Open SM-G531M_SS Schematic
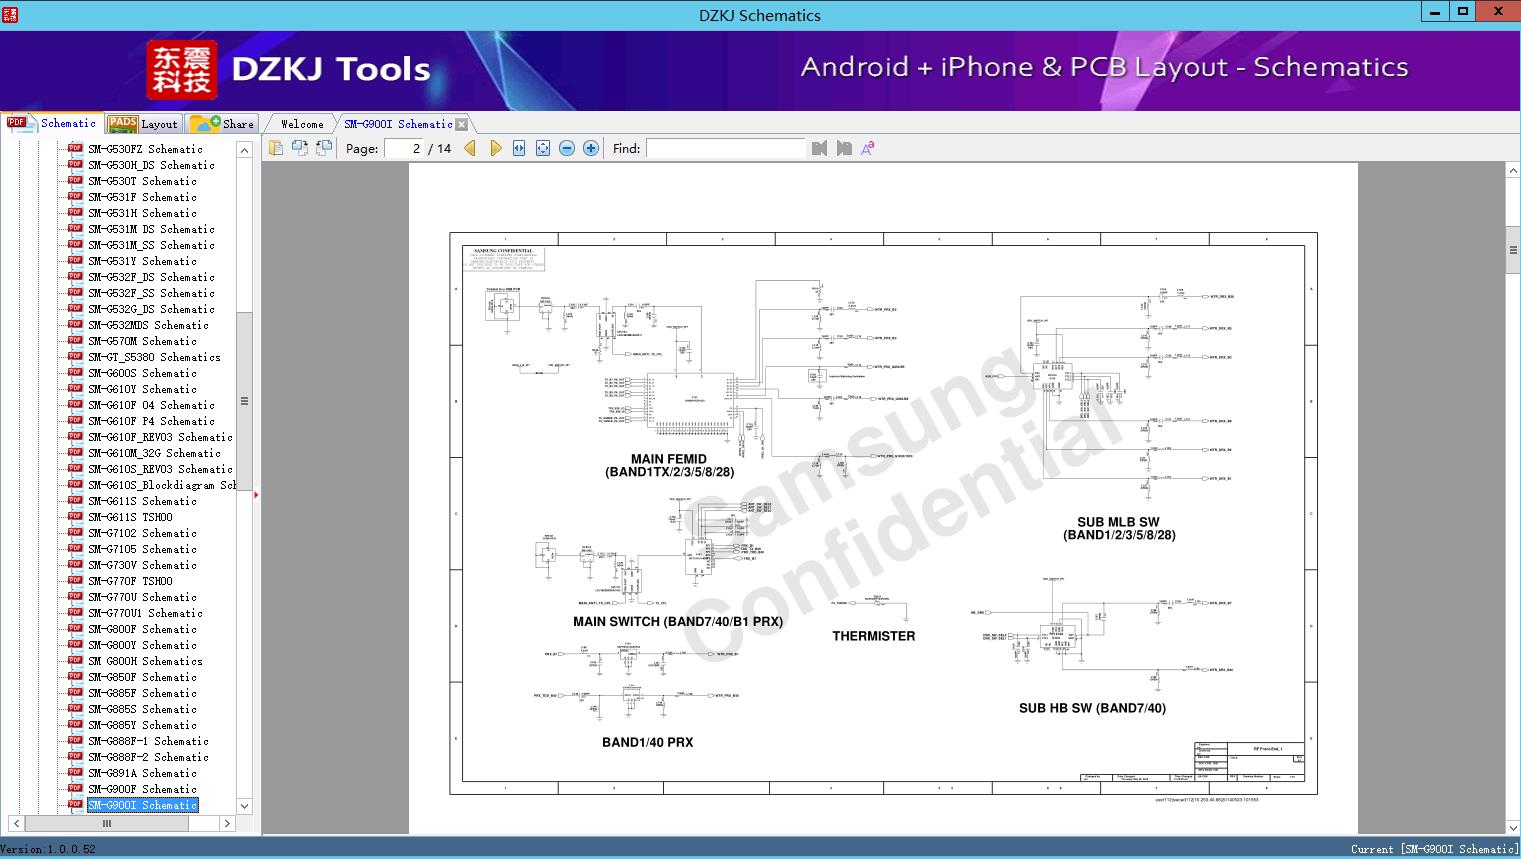This screenshot has height=859, width=1521. 151,245
